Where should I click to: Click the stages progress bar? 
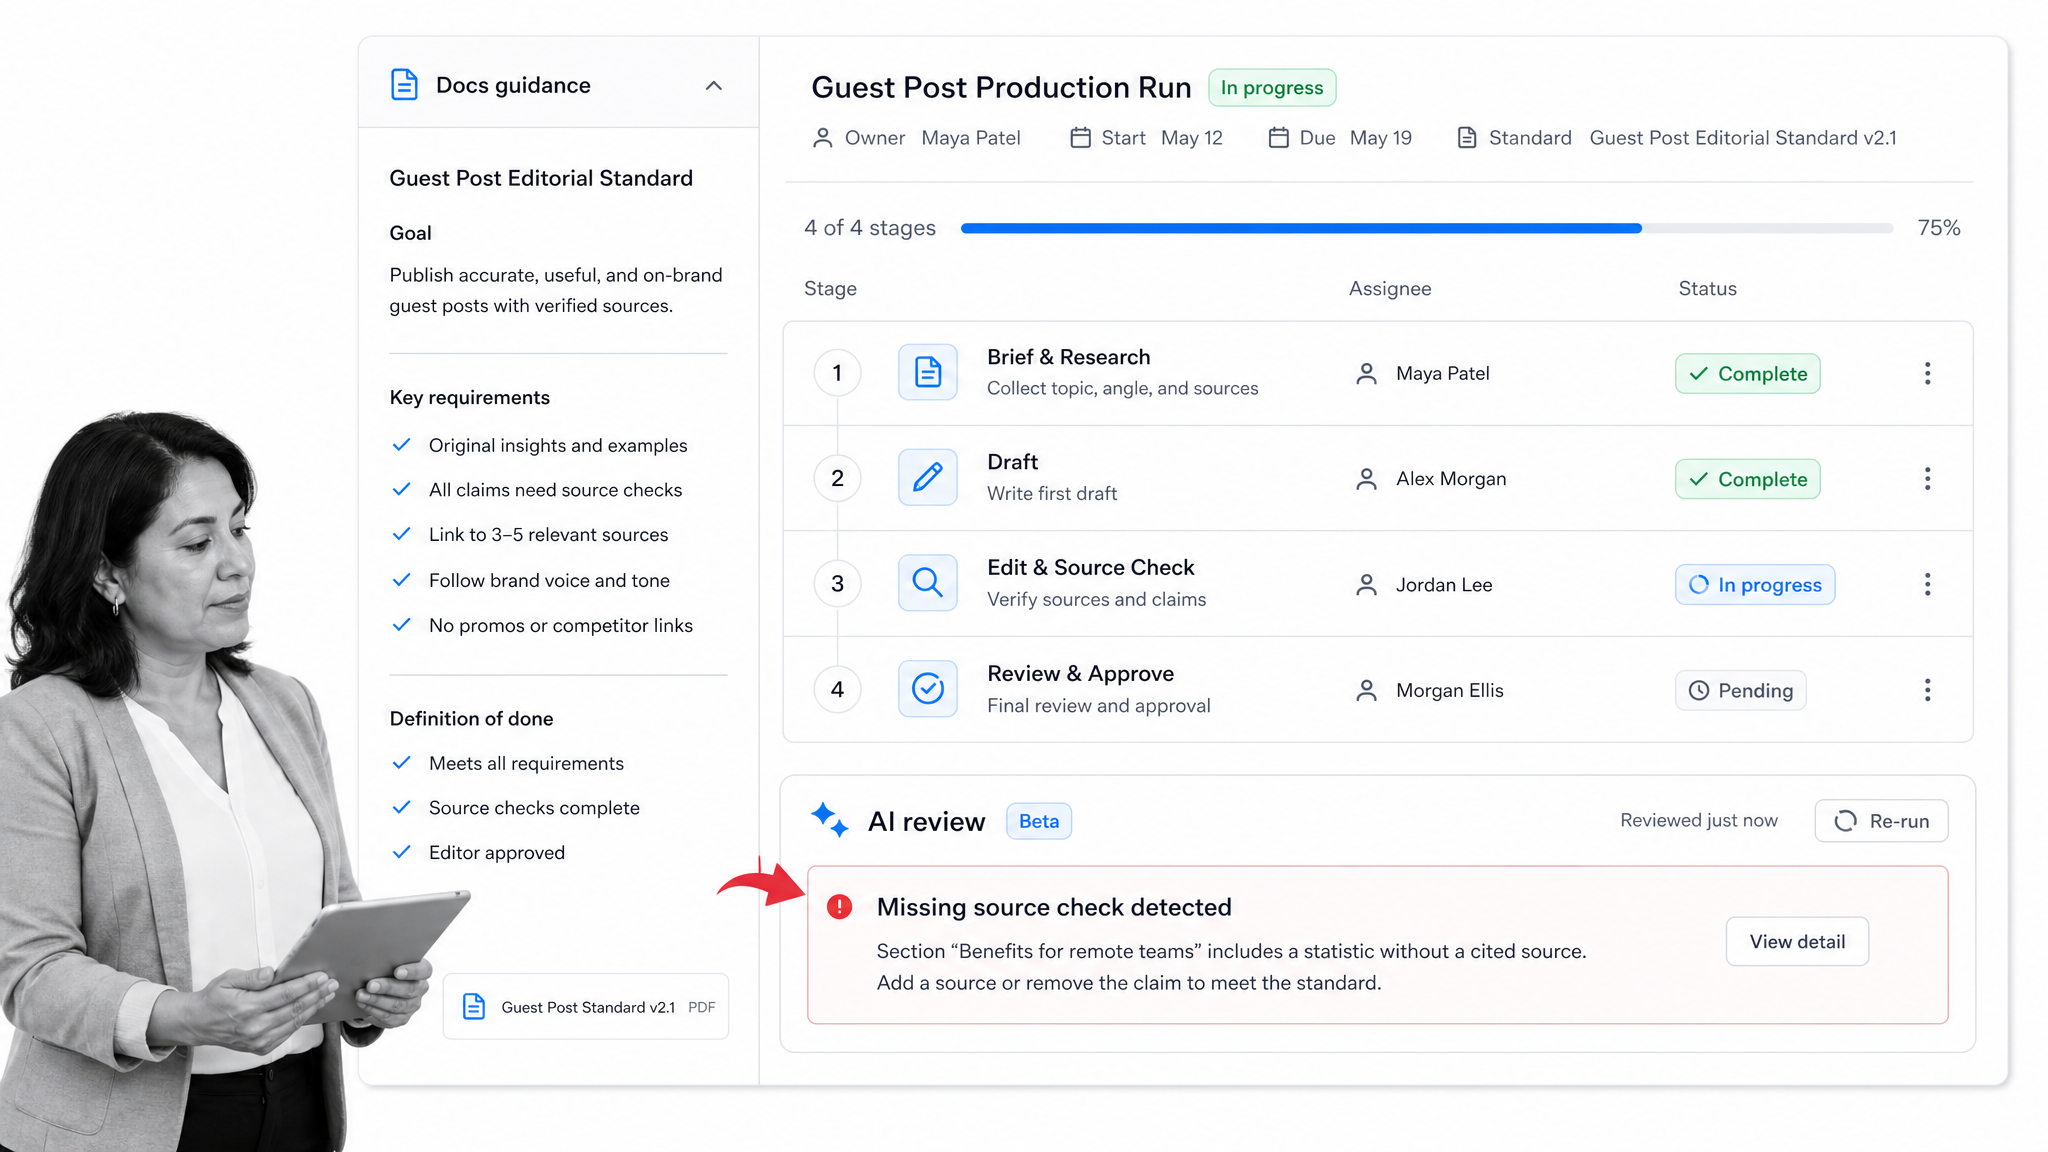pos(1427,228)
